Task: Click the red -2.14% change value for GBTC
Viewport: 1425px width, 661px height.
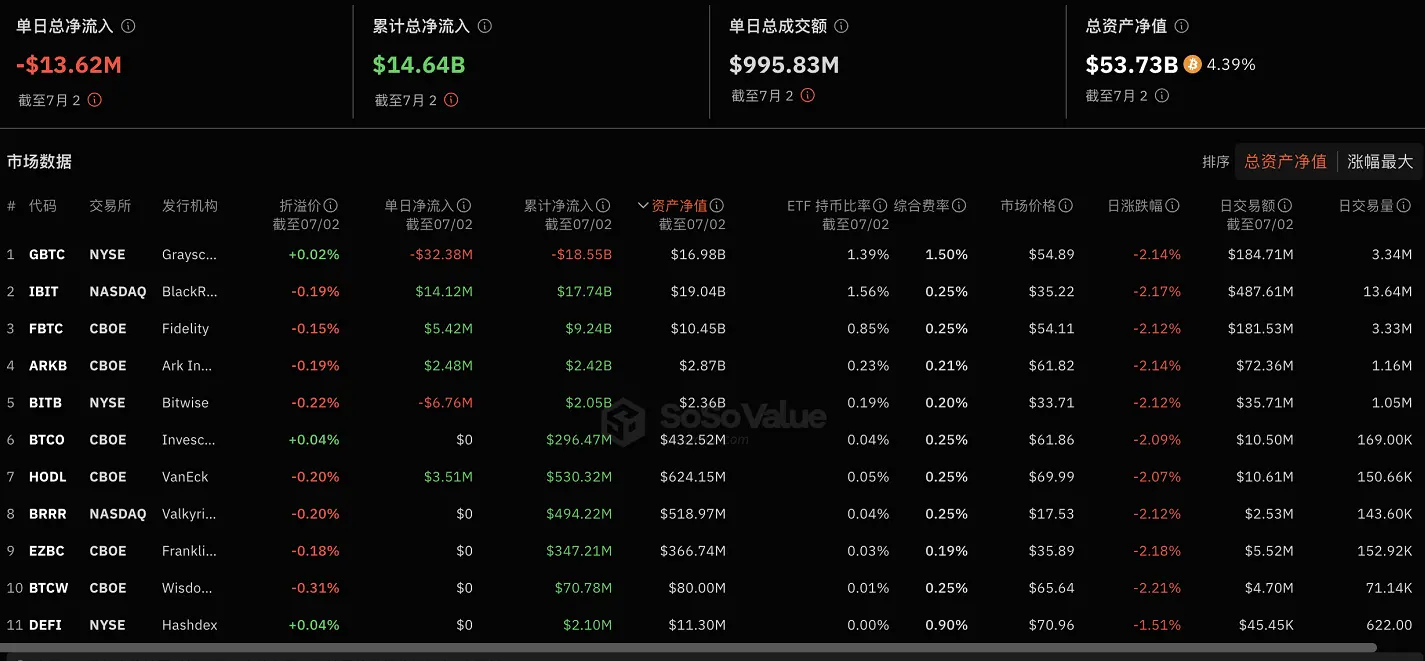Action: pyautogui.click(x=1157, y=254)
